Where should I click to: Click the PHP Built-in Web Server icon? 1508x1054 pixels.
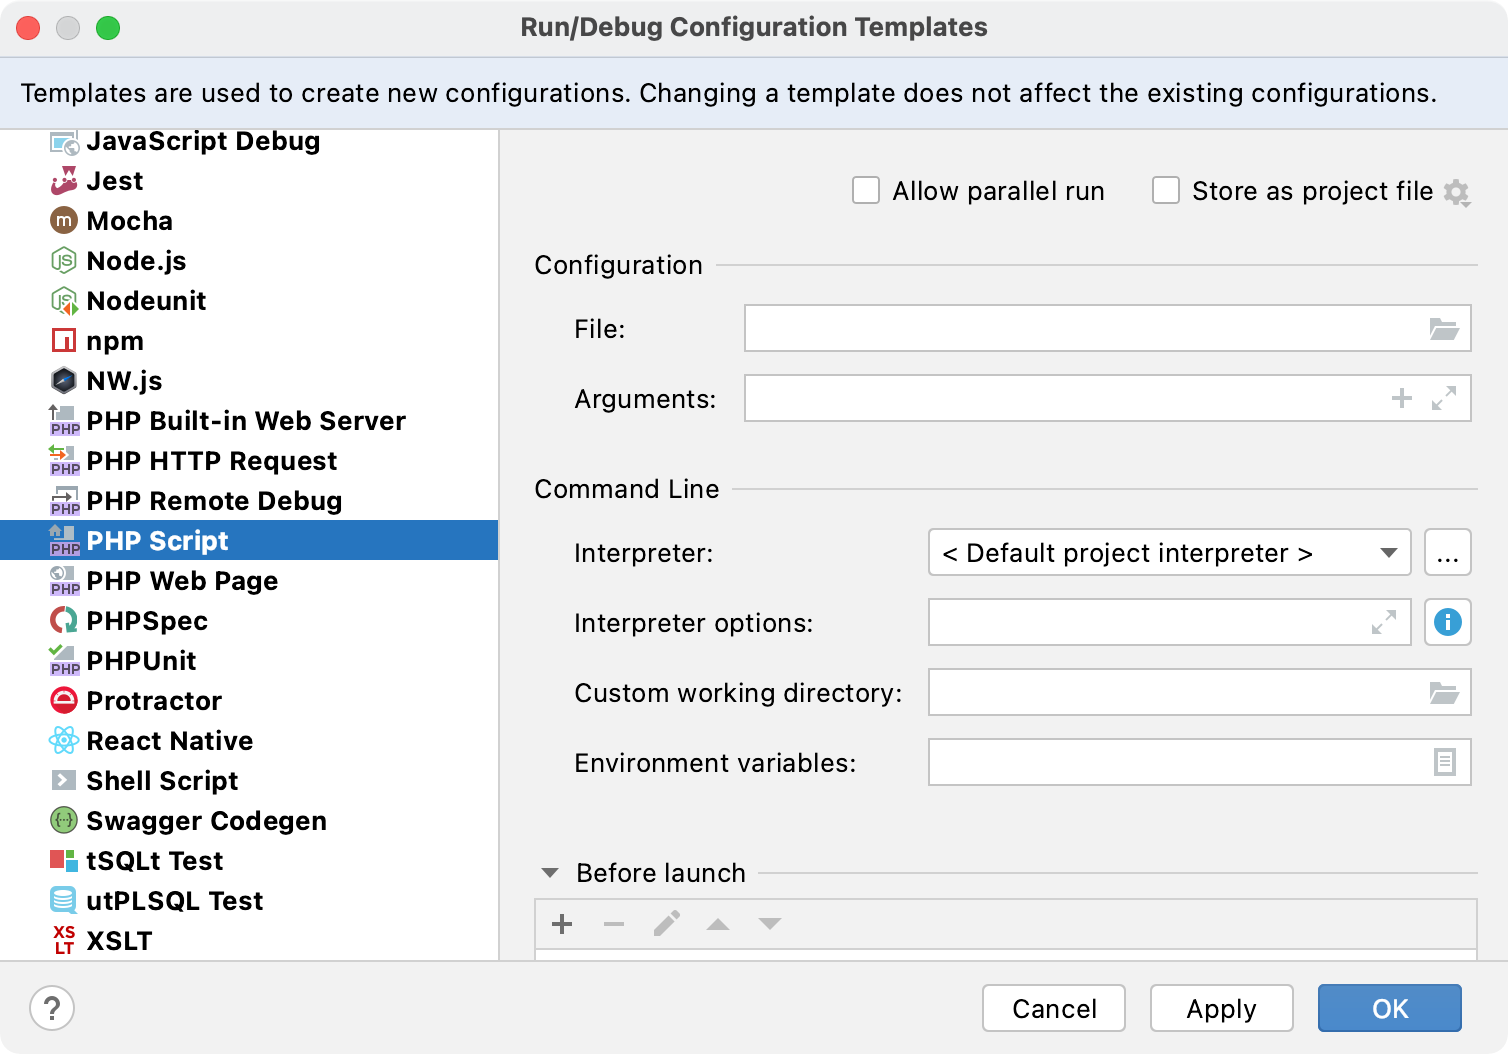point(64,421)
